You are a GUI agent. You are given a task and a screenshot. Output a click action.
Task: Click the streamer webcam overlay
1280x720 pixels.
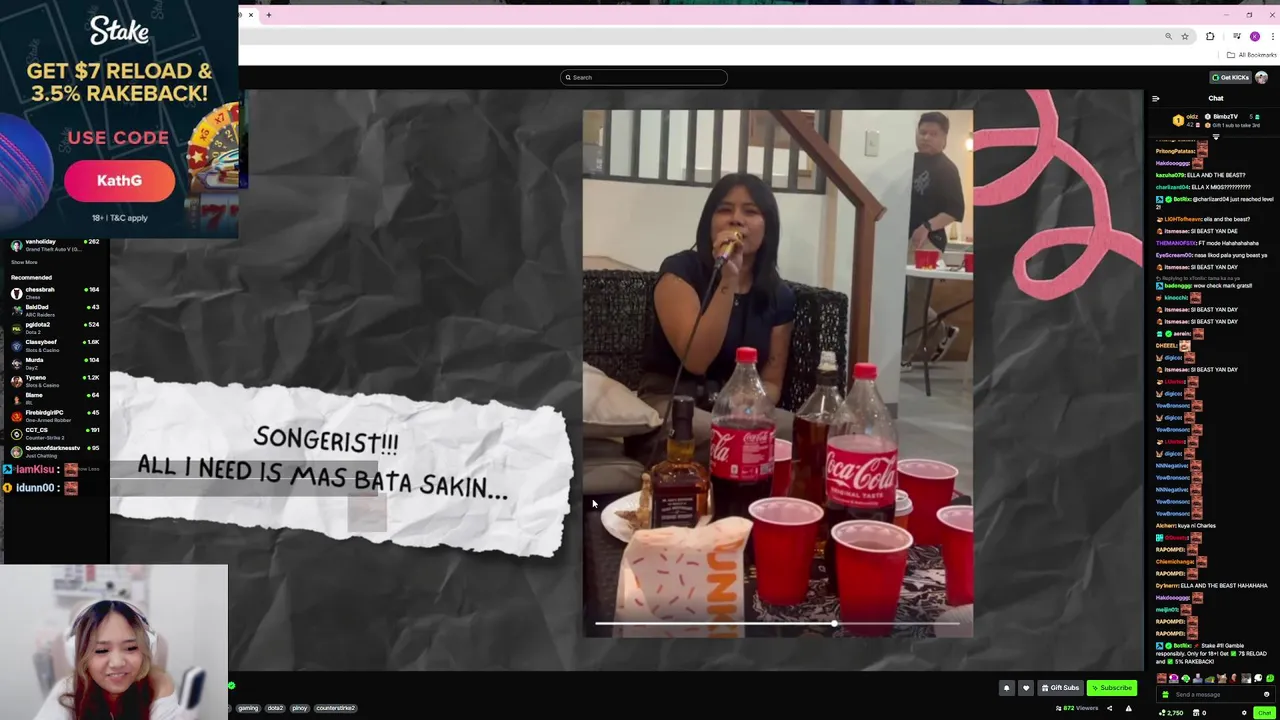114,642
